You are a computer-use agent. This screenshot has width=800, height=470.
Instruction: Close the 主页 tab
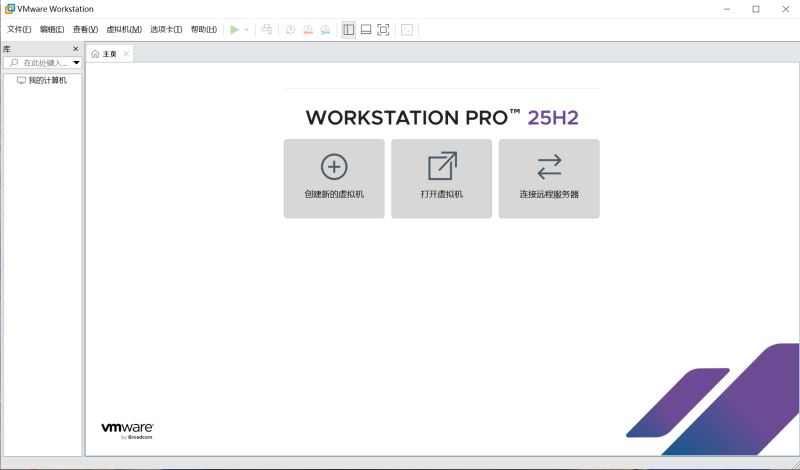[126, 54]
